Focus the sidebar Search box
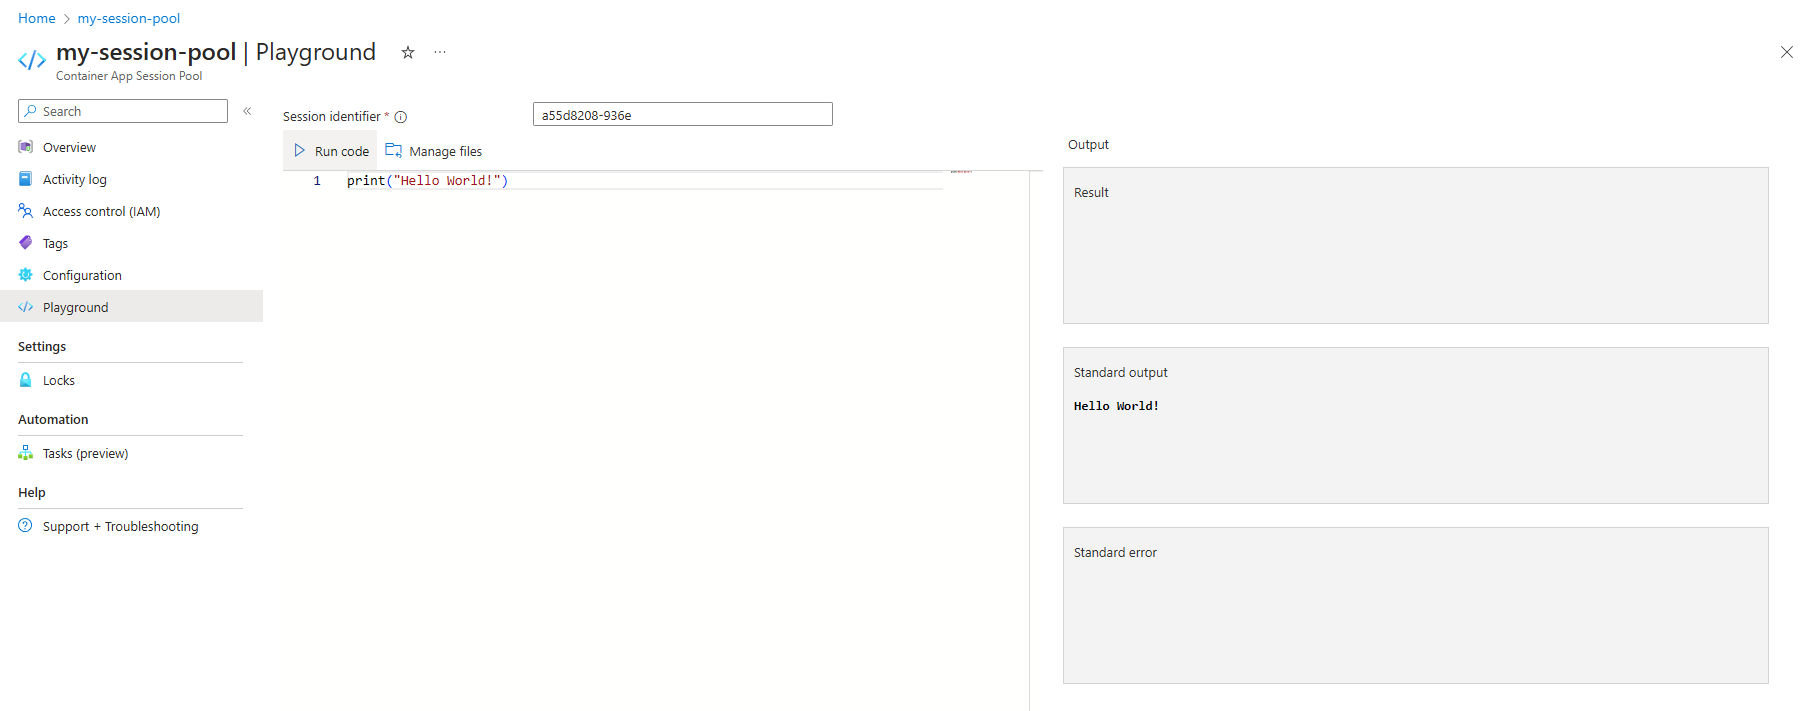Screen dimensions: 1813x711 [123, 111]
